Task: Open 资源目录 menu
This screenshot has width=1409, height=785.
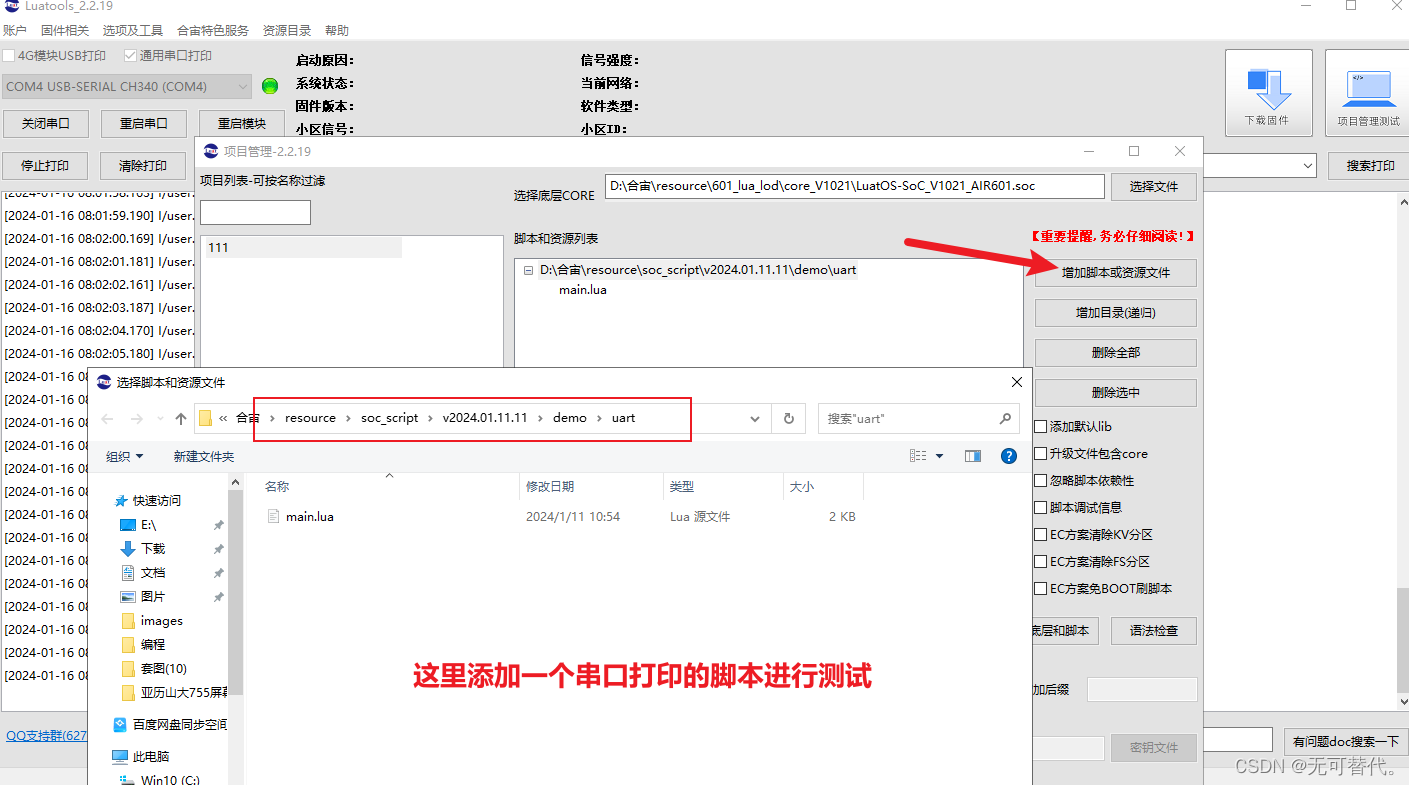Action: 287,31
